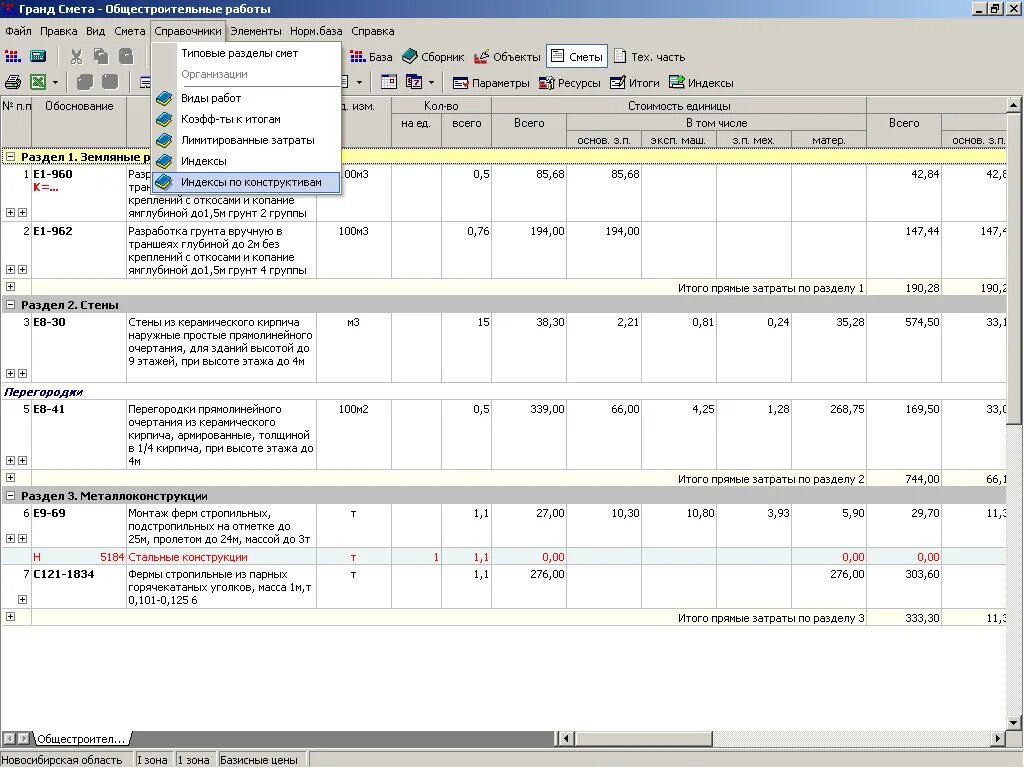The height and width of the screenshot is (768, 1024).
Task: Open the База normative base view
Action: 371,57
